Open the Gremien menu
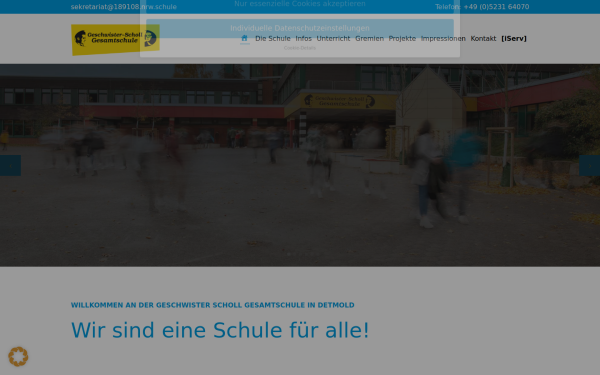The image size is (600, 375). pyautogui.click(x=369, y=39)
